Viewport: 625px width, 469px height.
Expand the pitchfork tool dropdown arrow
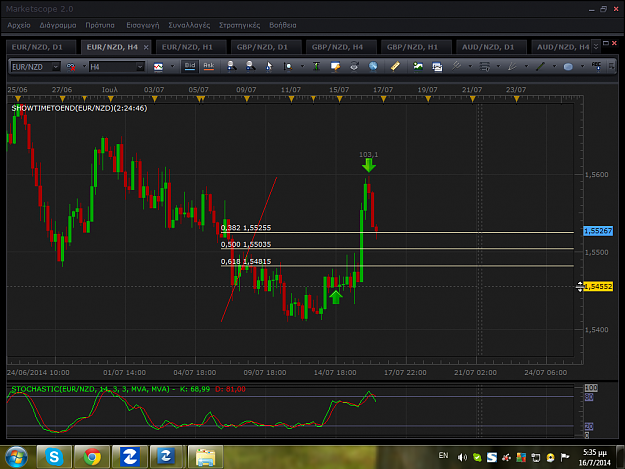tap(470, 66)
